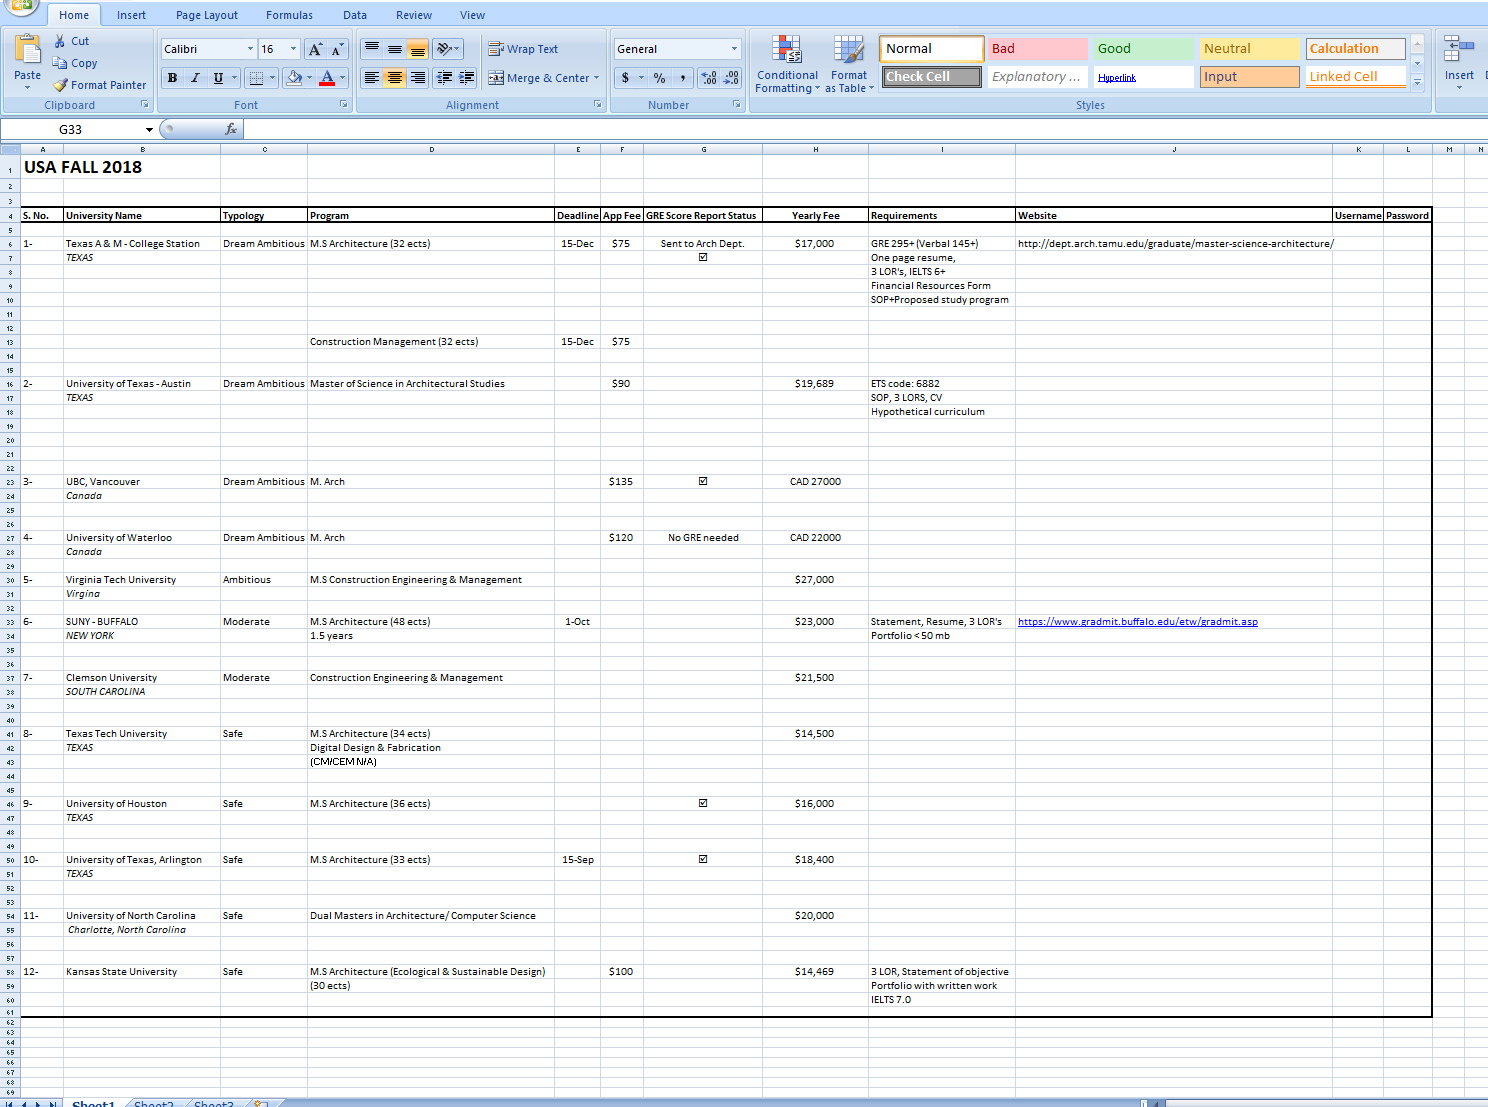Set Middle Align for cell contents
The width and height of the screenshot is (1488, 1107).
395,49
